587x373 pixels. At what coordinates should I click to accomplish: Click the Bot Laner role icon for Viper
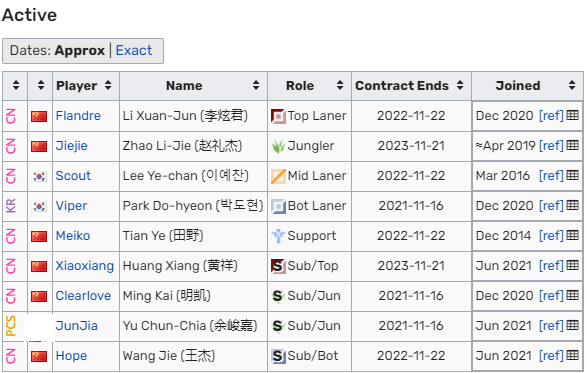tap(278, 206)
